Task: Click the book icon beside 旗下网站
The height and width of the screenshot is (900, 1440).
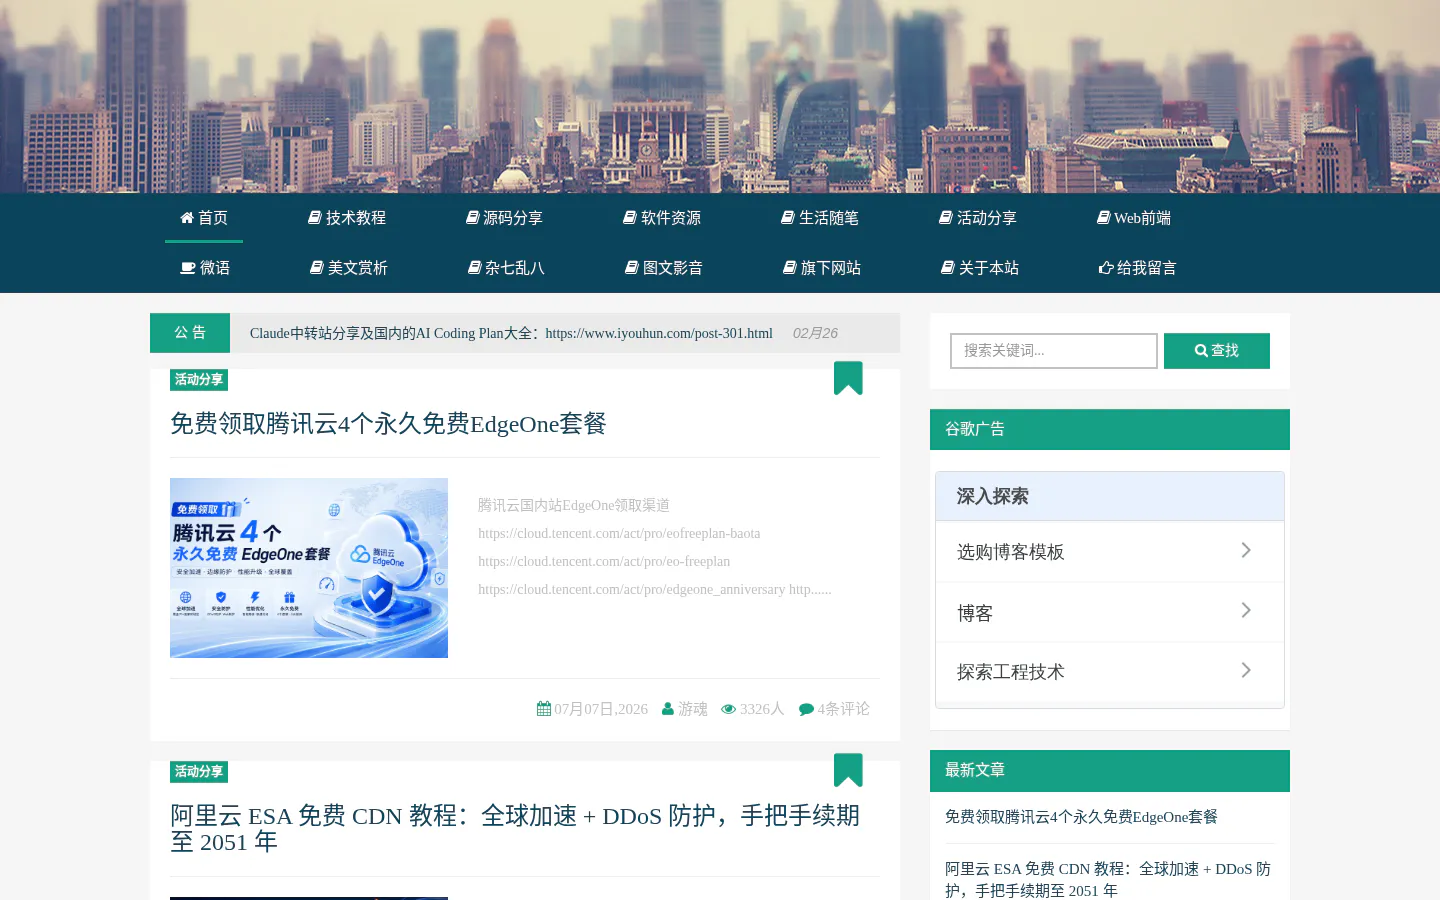Action: coord(790,267)
